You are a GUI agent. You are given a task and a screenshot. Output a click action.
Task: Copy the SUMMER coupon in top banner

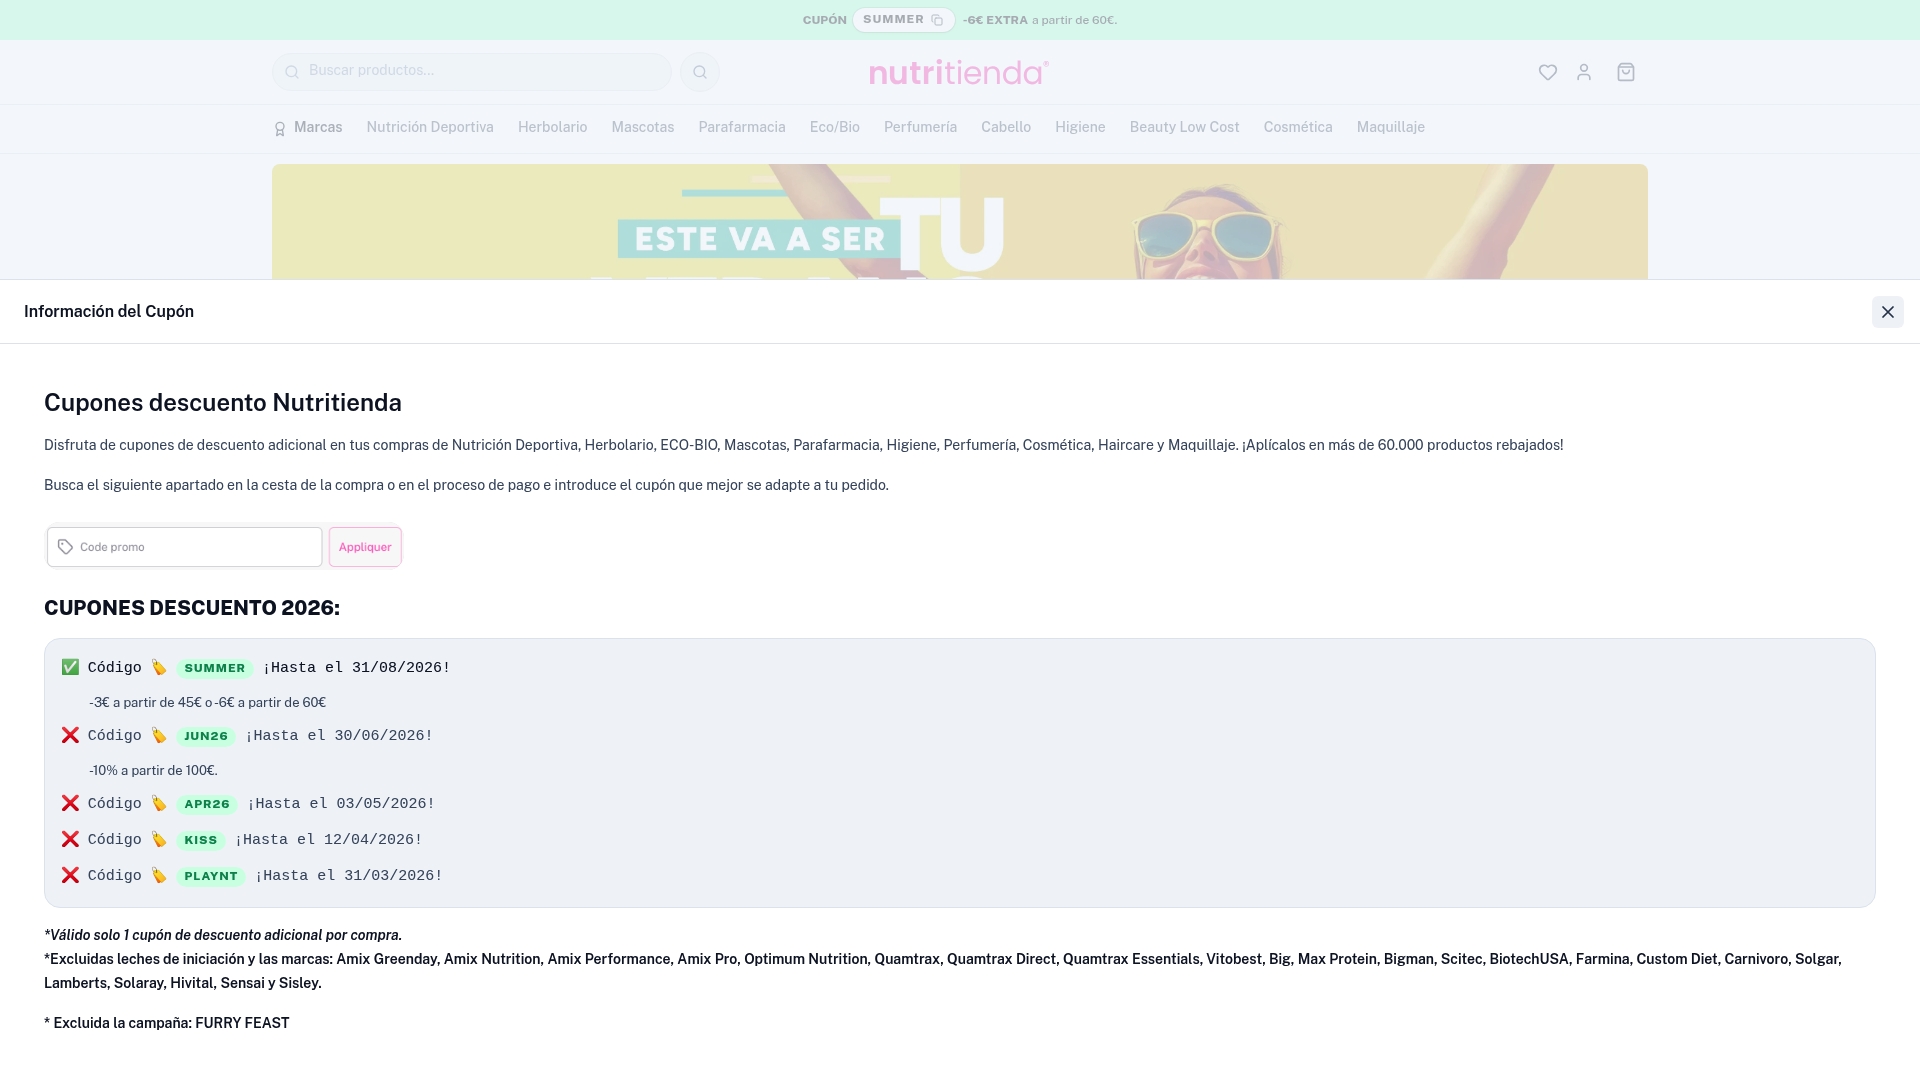pyautogui.click(x=903, y=20)
